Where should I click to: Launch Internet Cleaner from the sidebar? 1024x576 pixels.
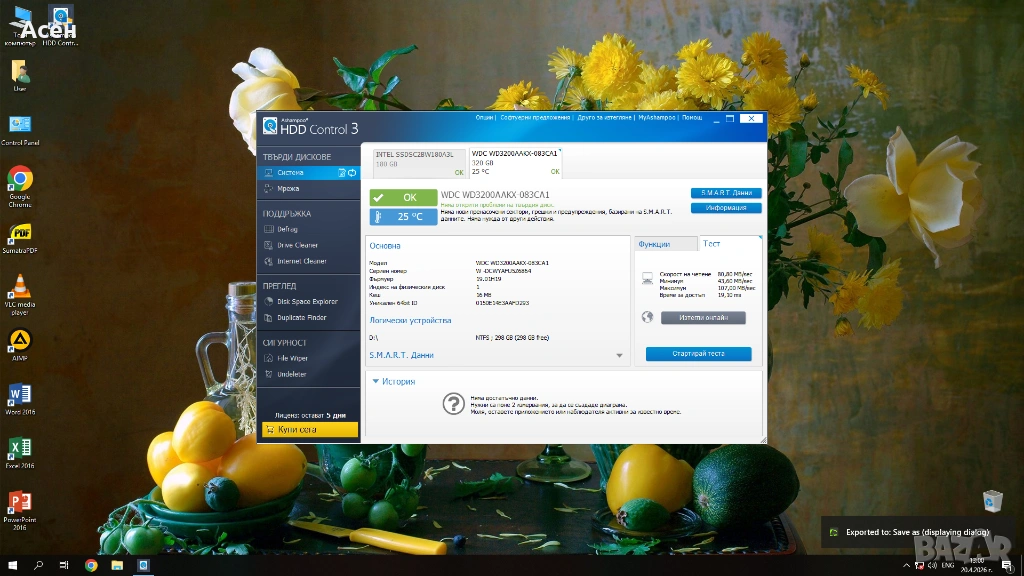tap(301, 261)
